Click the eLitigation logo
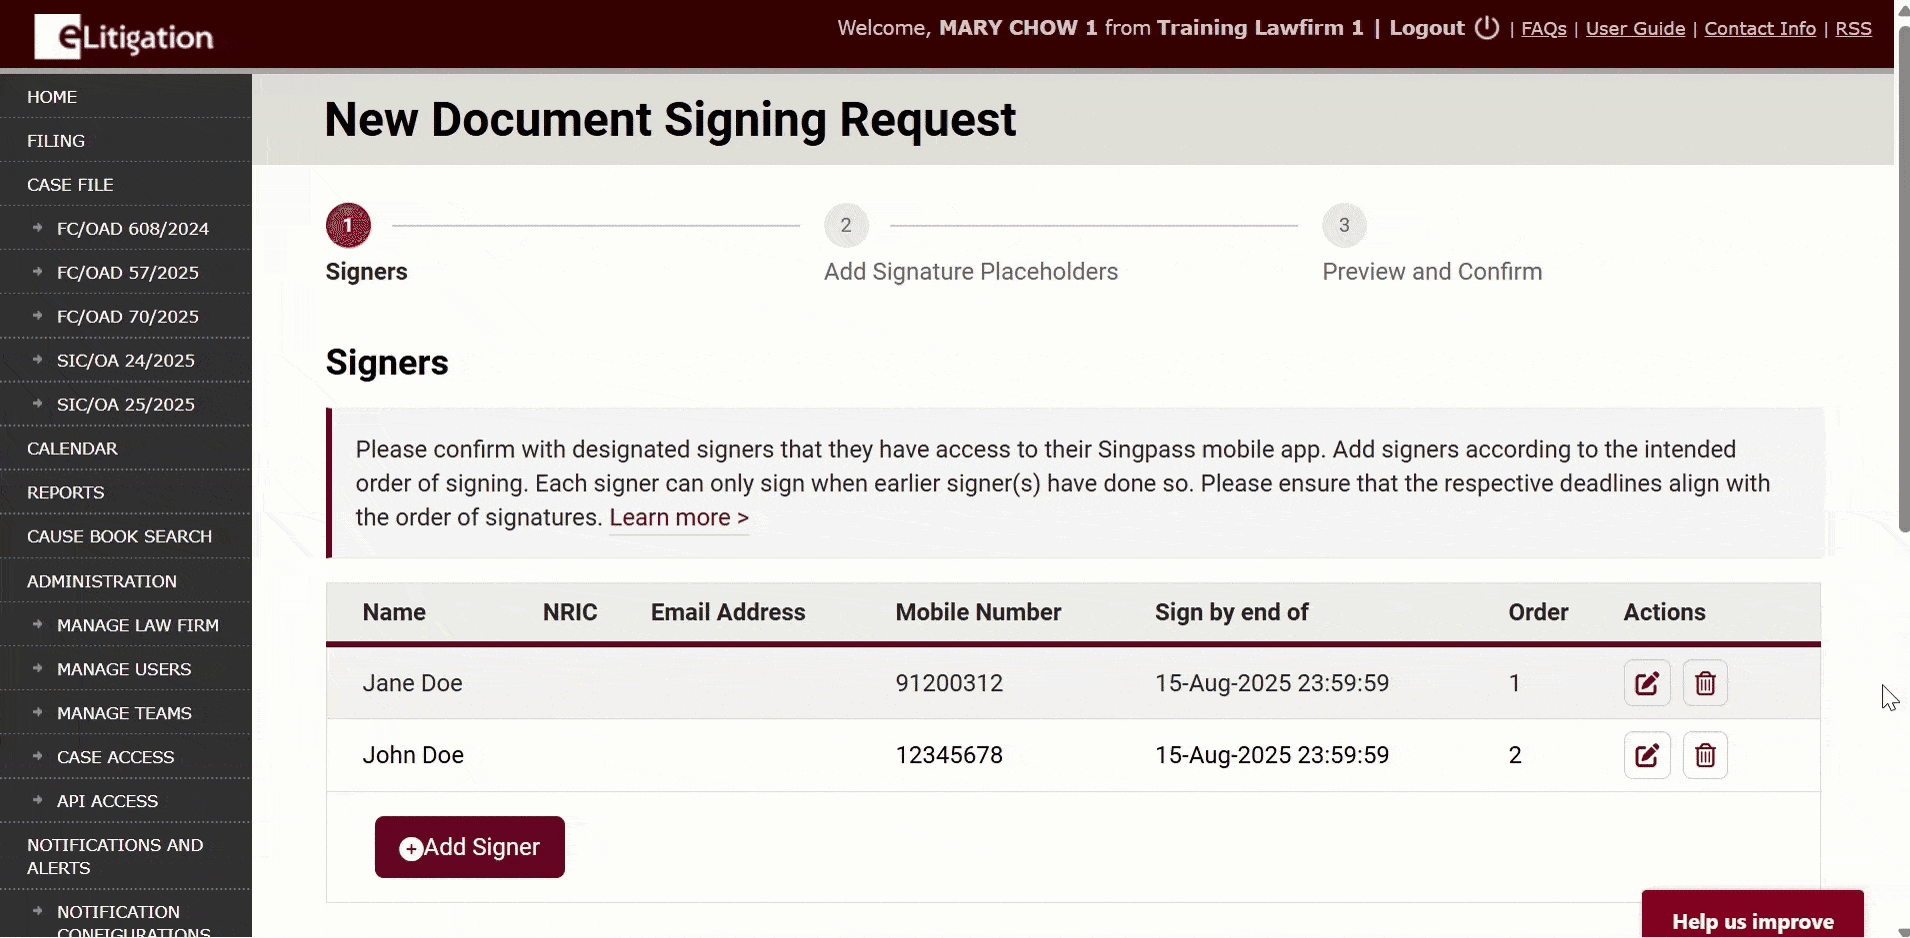The image size is (1910, 938). coord(124,37)
